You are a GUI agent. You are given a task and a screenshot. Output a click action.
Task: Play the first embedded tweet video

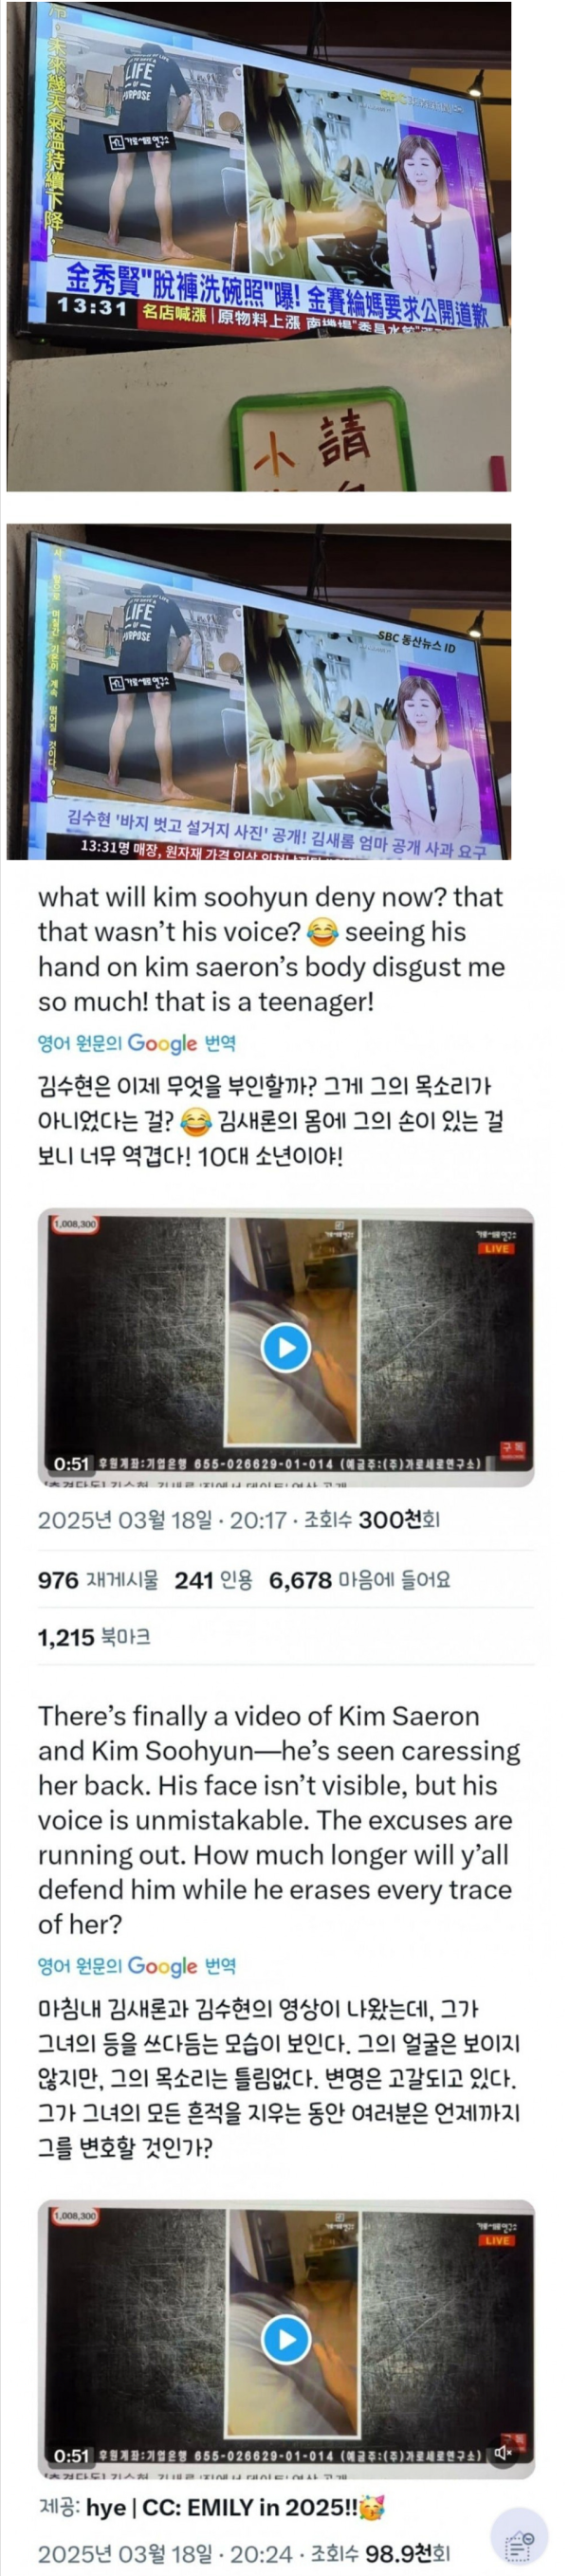[286, 1347]
